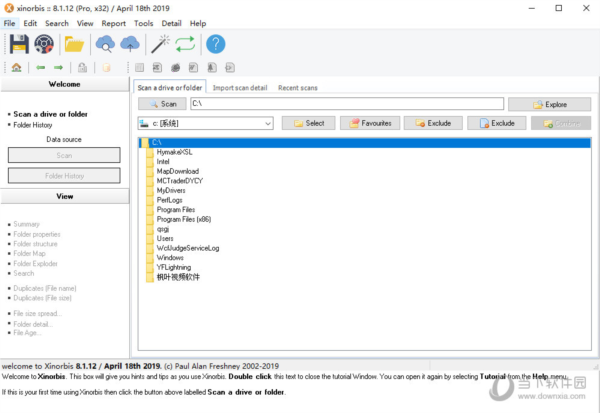600x413 pixels.
Task: Go to the Home house icon
Action: pos(16,68)
